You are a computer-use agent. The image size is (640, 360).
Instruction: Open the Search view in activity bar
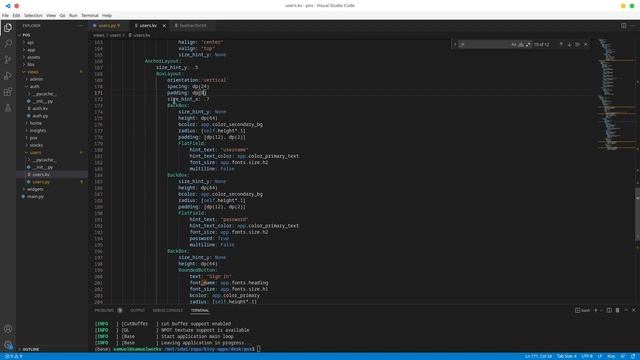point(8,43)
